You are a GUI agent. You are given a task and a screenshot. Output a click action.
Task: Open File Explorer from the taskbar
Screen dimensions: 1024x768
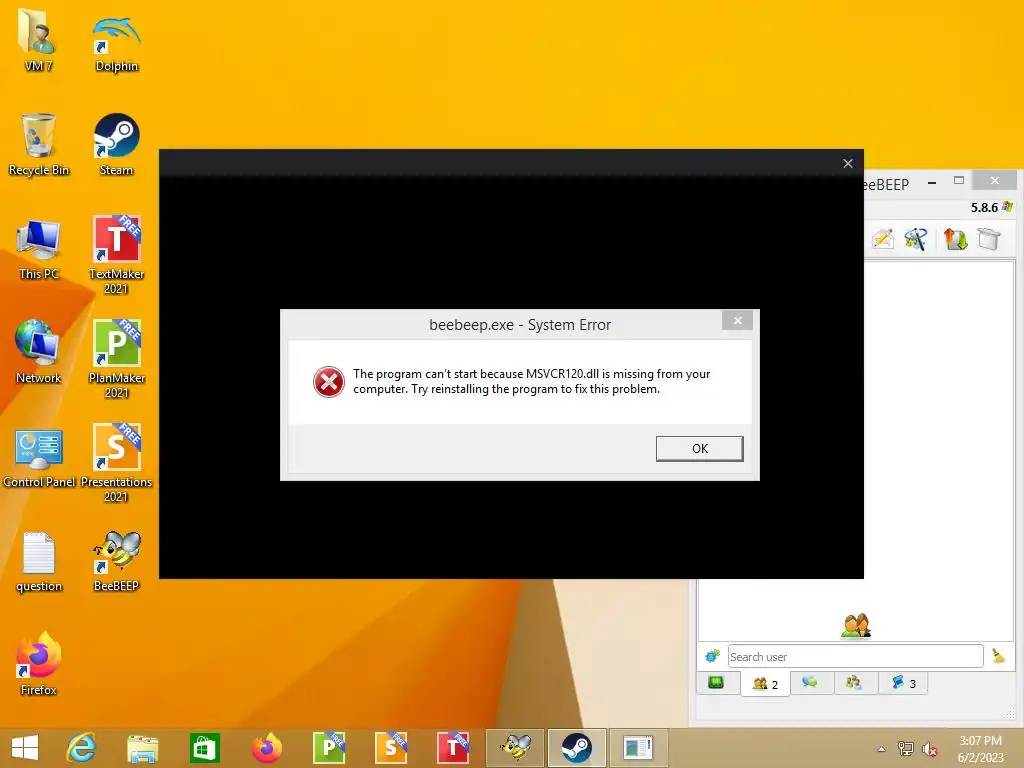point(142,748)
